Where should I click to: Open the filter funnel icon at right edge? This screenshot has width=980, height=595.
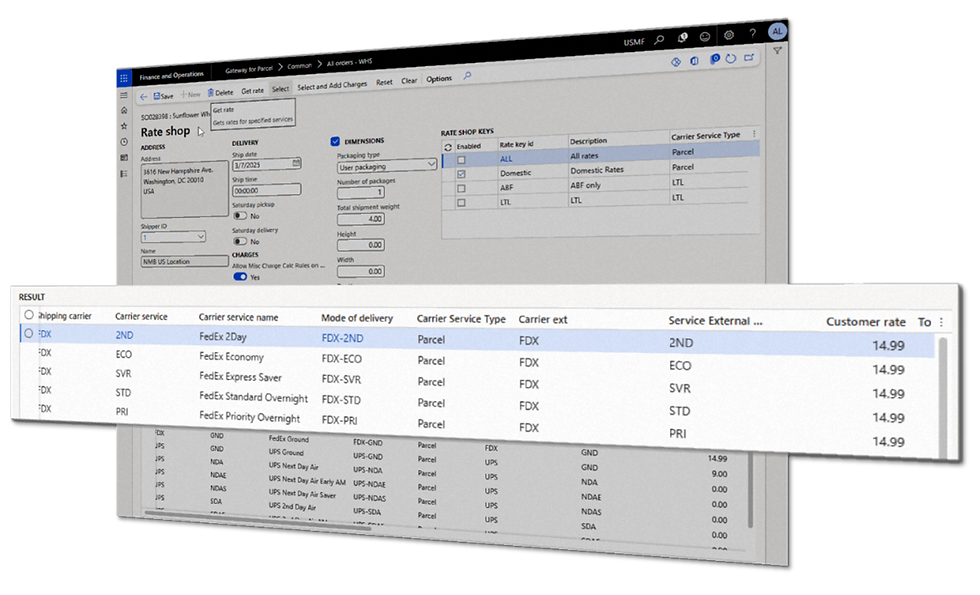(x=778, y=51)
